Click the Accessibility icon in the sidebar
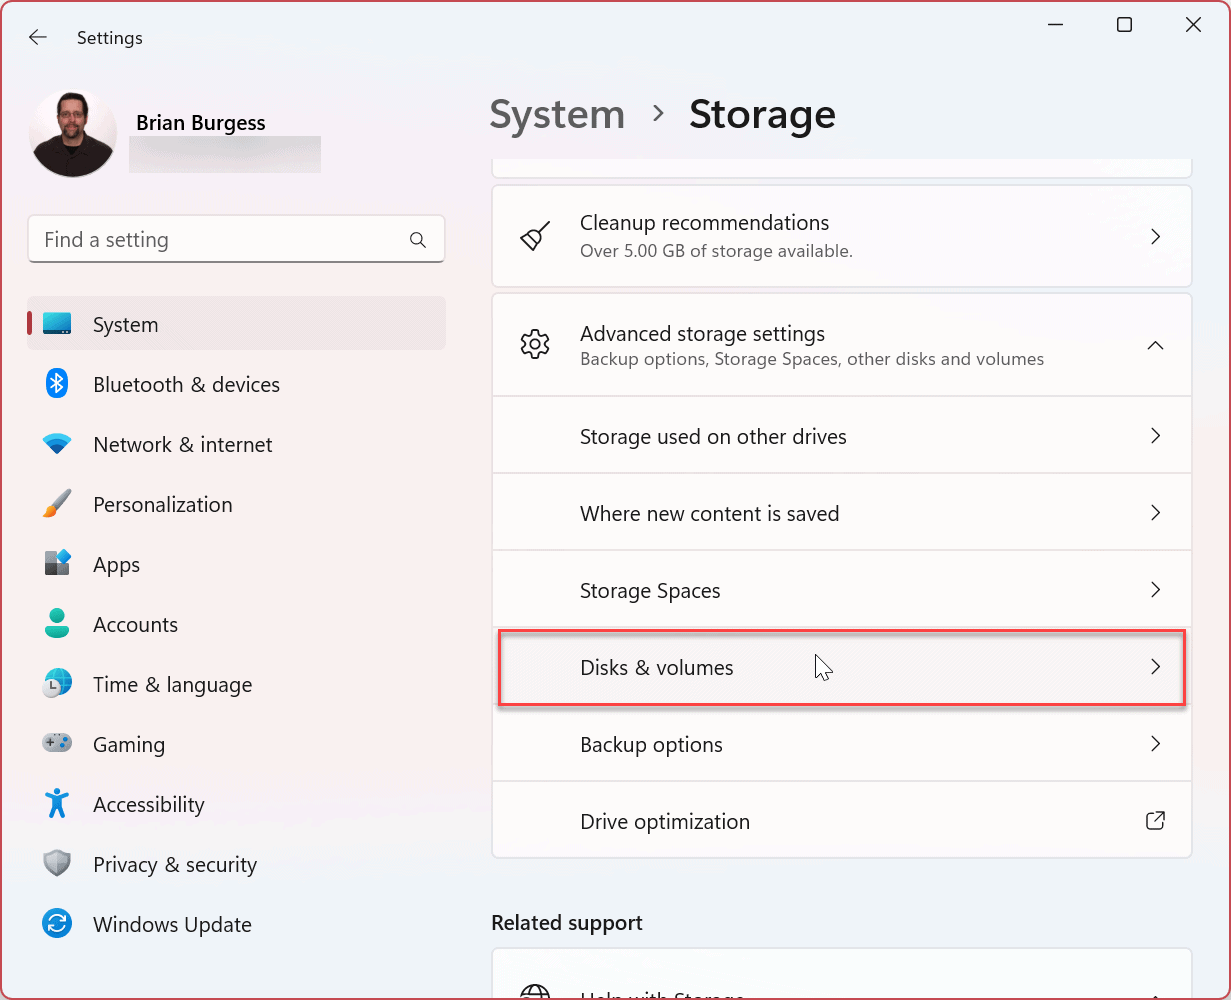Viewport: 1231px width, 1000px height. click(x=57, y=804)
